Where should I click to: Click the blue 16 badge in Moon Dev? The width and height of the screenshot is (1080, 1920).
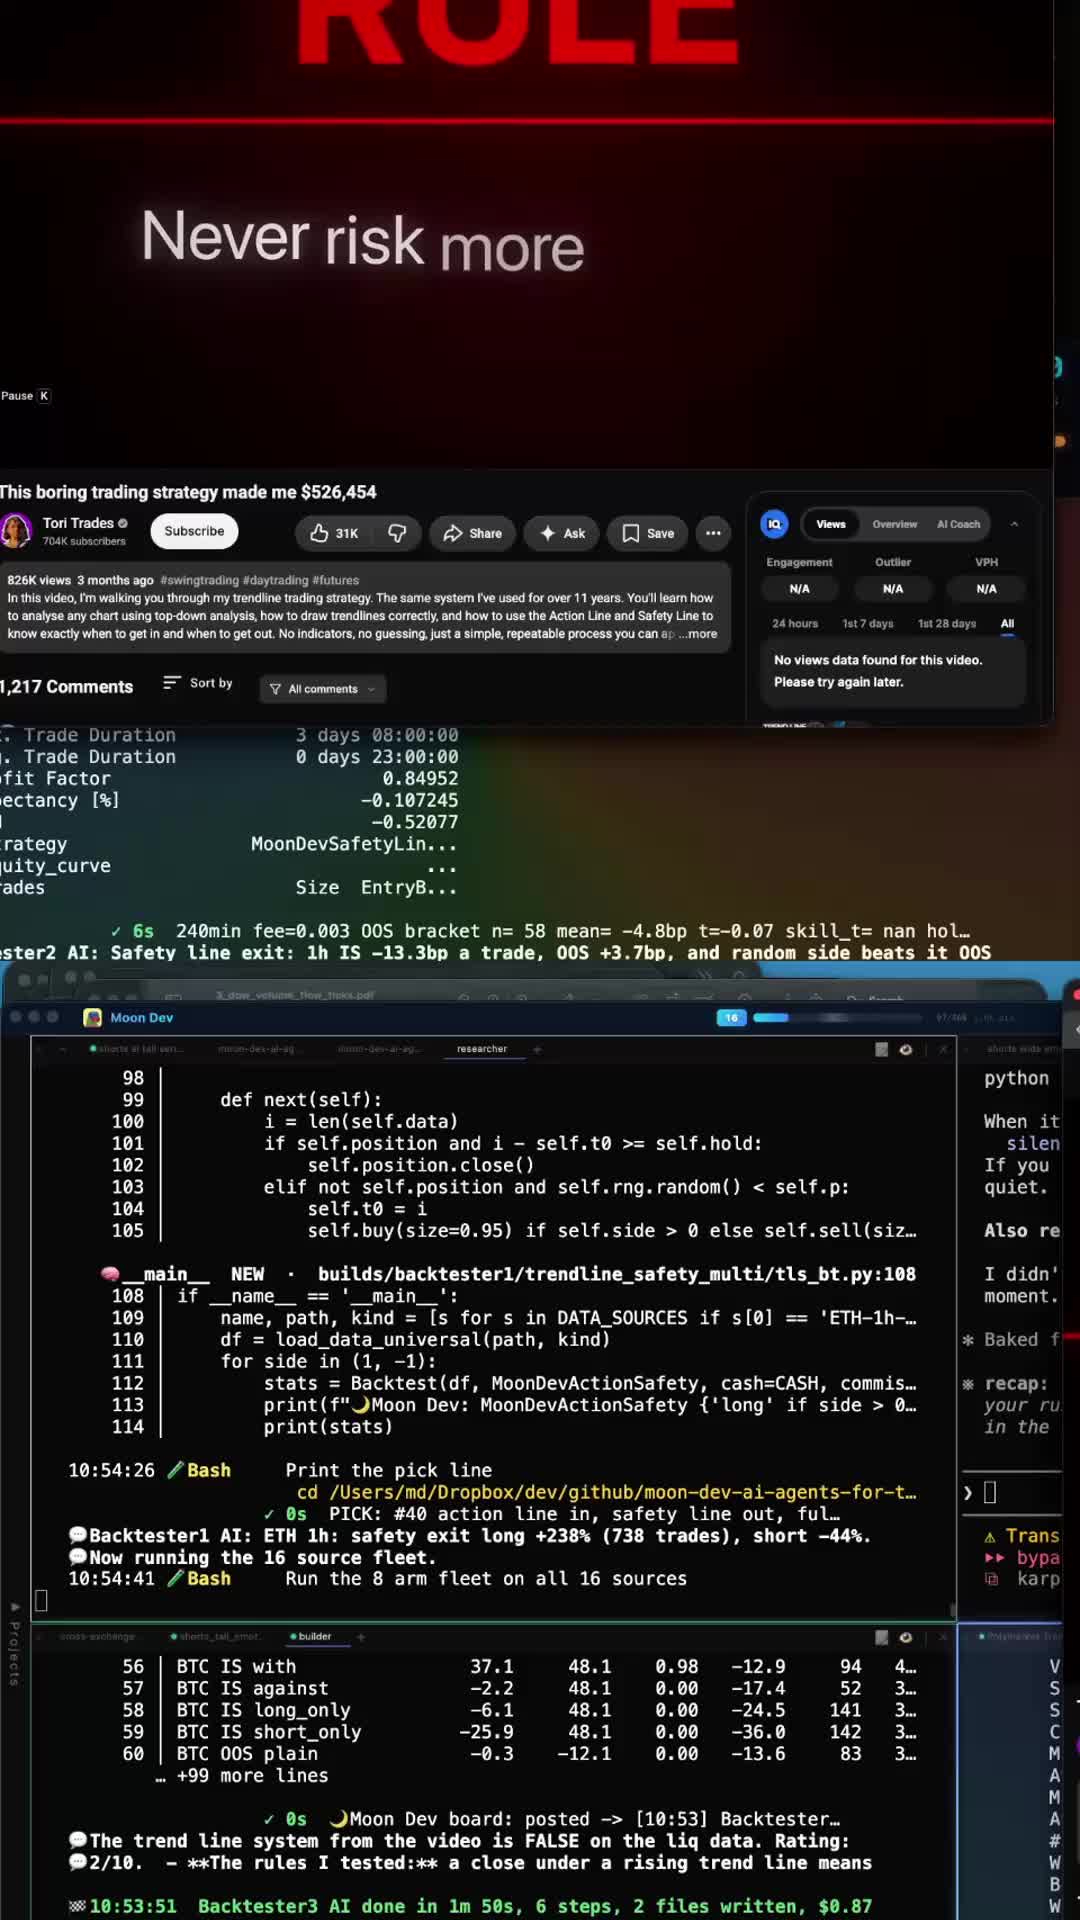731,1017
